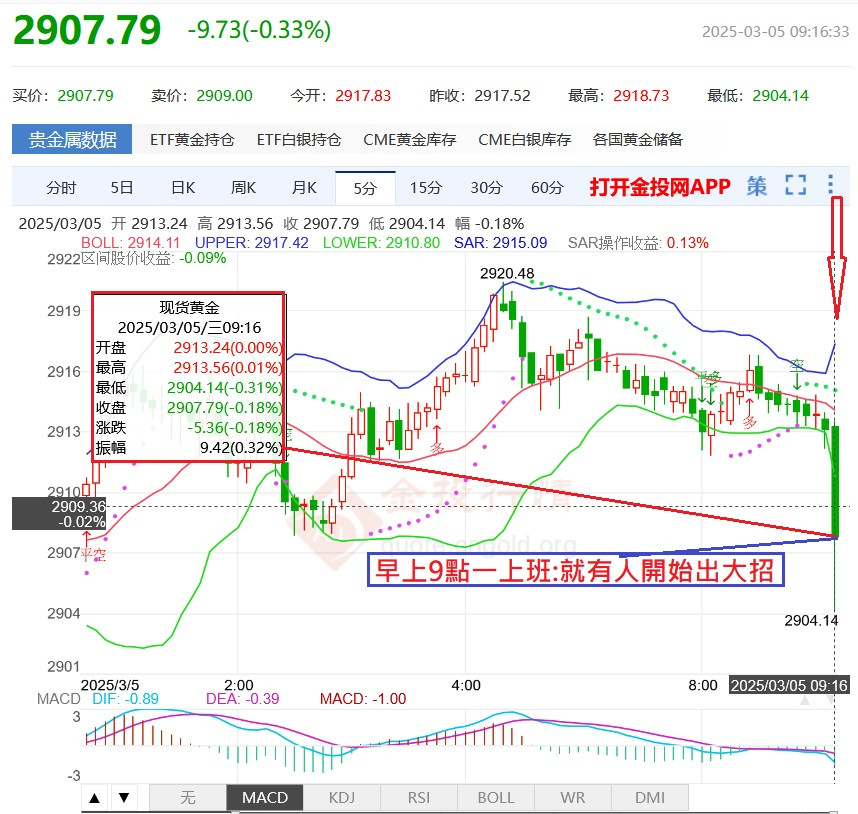The width and height of the screenshot is (858, 814).
Task: Click the down triangle indicator button
Action: [124, 798]
